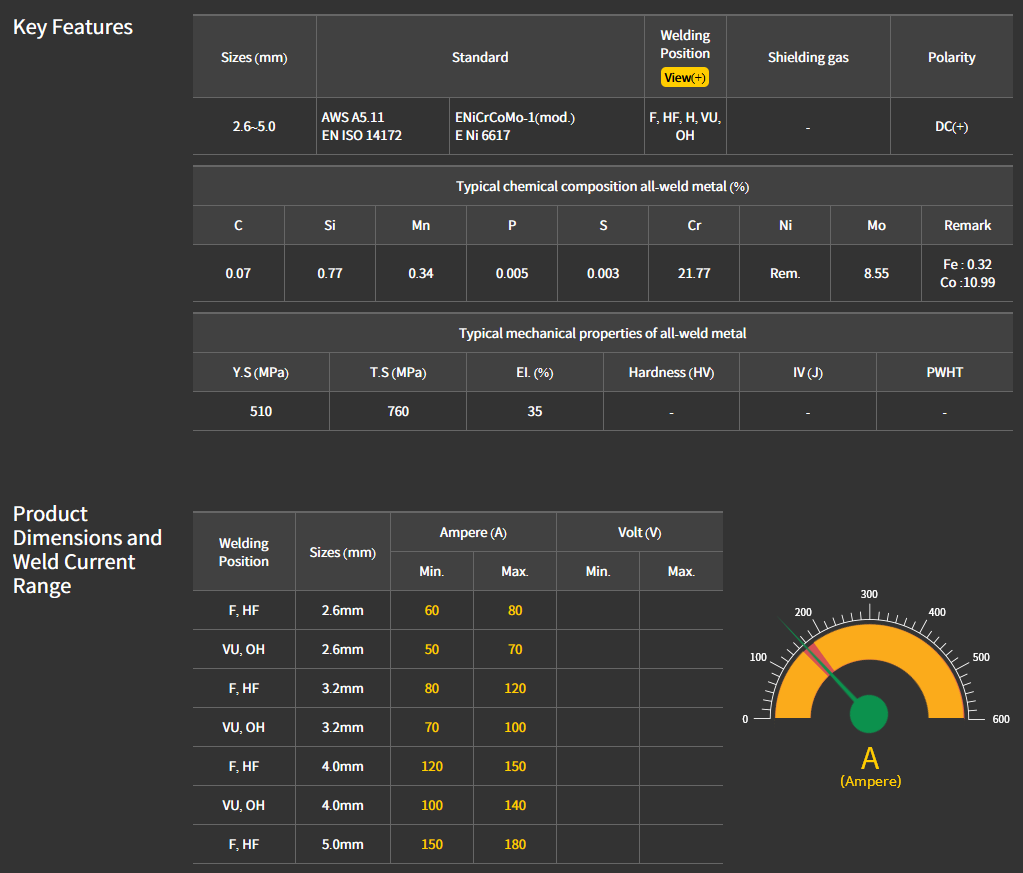Click the 'Volt (V)' column header

point(639,532)
